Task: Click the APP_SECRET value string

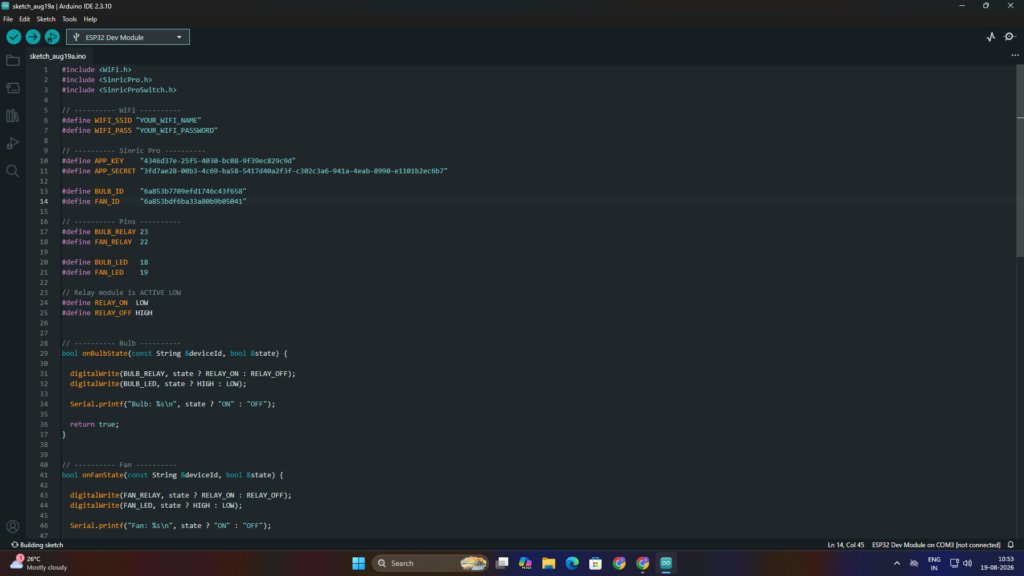Action: (293, 171)
